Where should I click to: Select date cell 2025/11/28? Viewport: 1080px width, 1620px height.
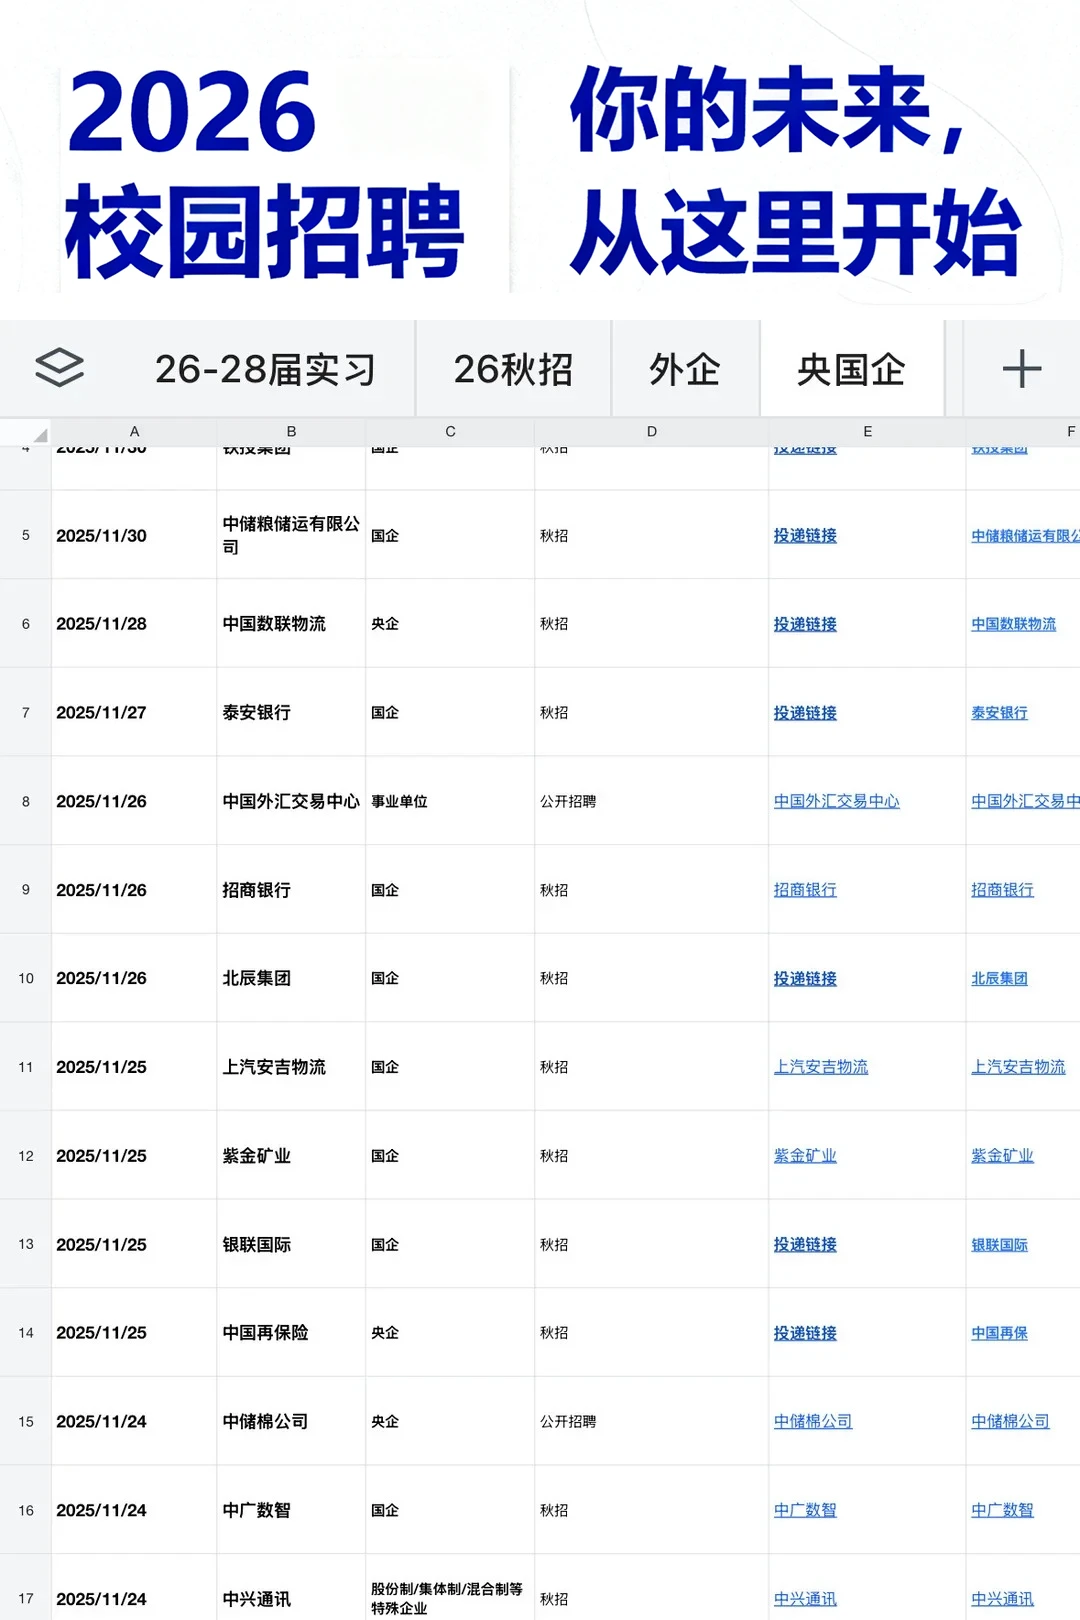[134, 623]
